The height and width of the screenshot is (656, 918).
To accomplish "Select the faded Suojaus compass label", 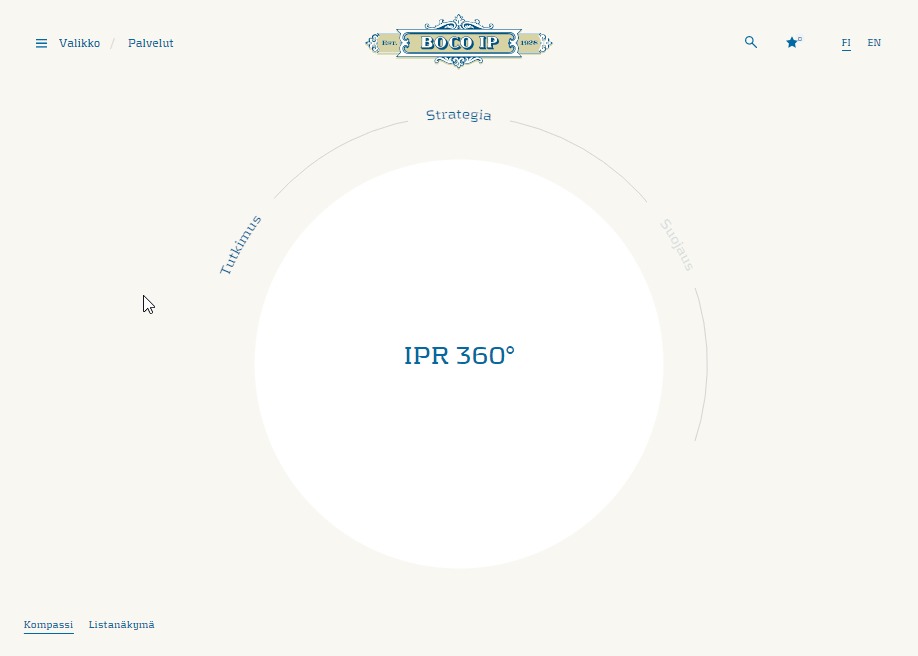I will pyautogui.click(x=677, y=245).
